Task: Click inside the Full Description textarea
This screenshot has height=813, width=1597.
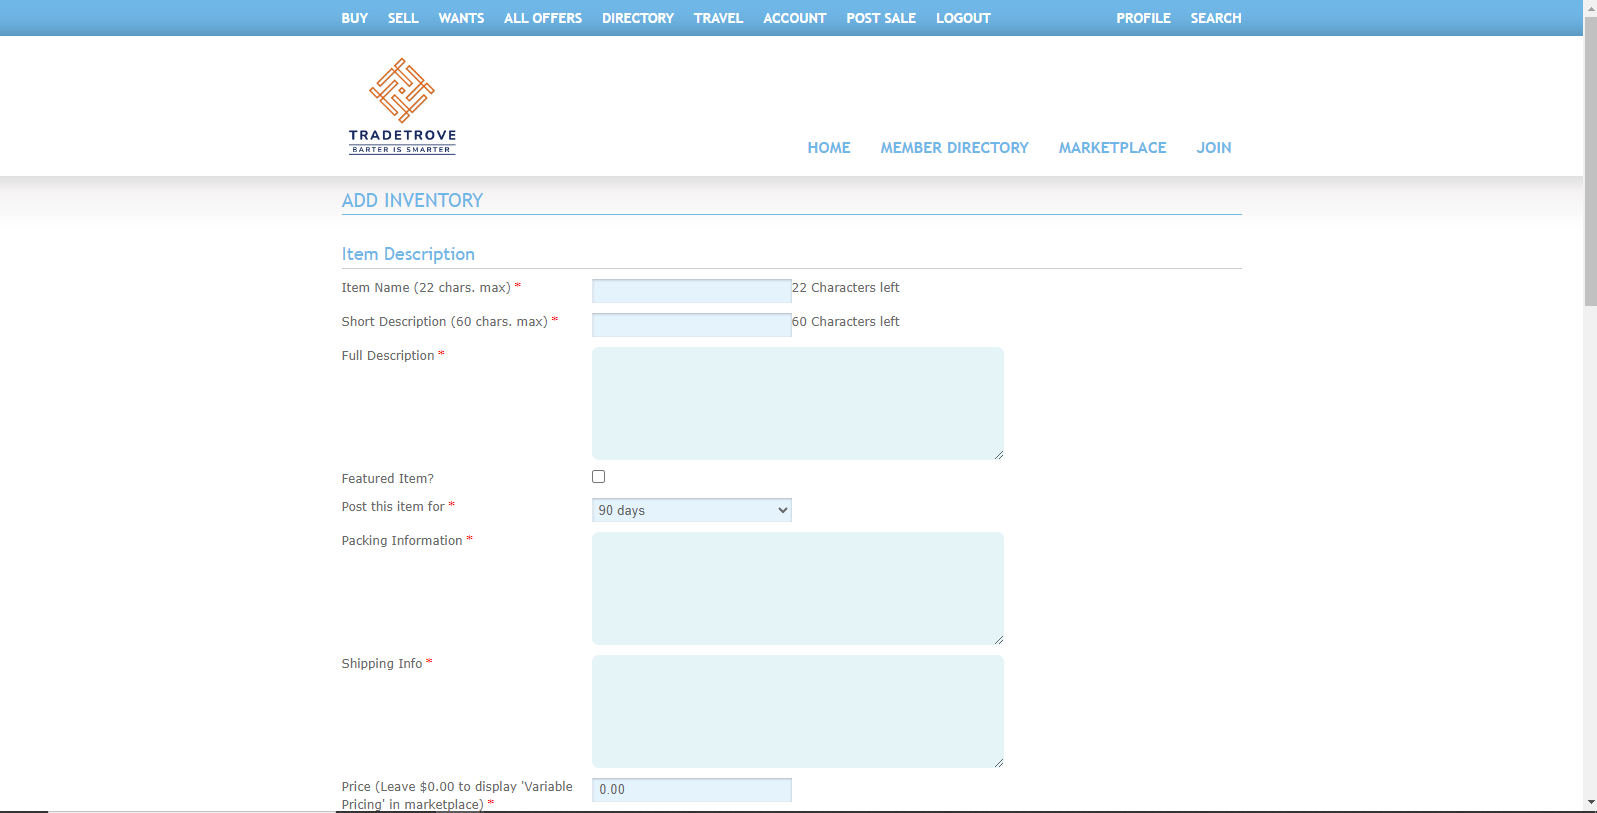Action: [x=797, y=403]
